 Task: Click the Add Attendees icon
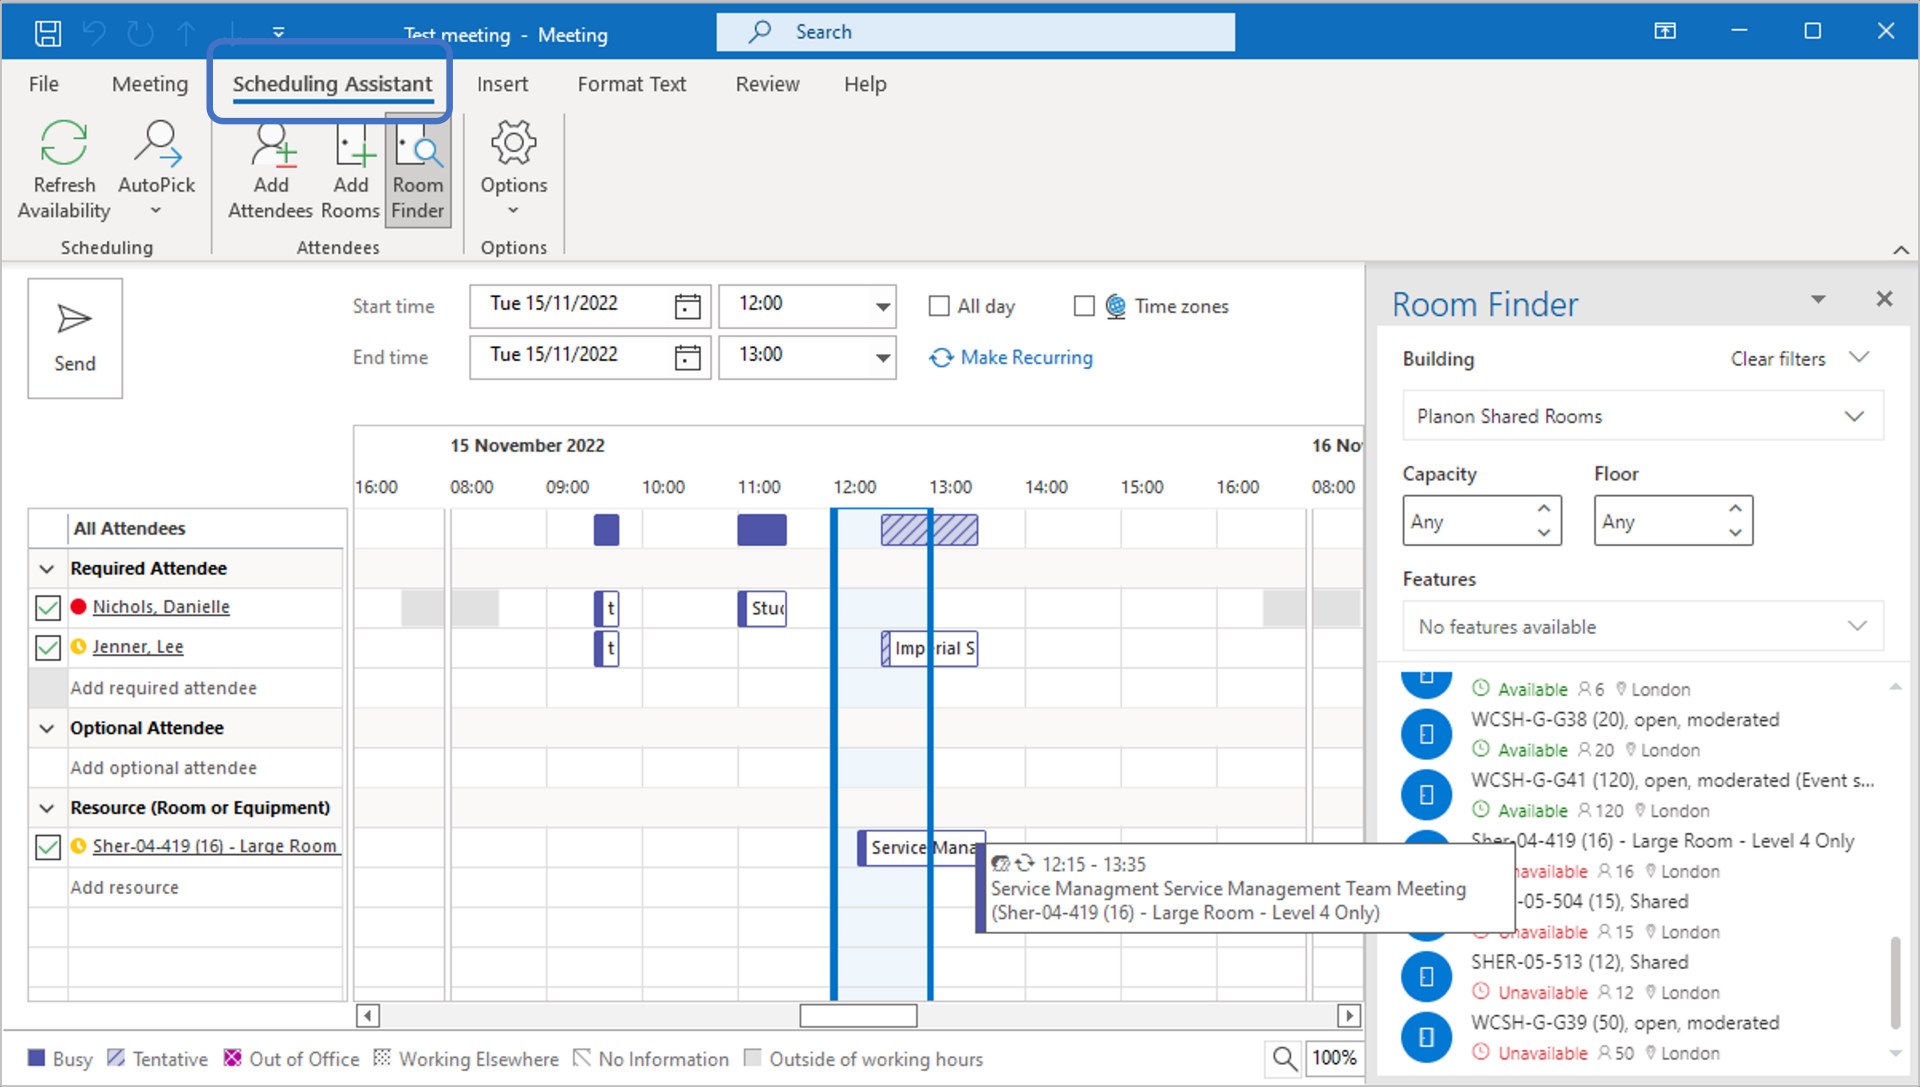pos(272,143)
